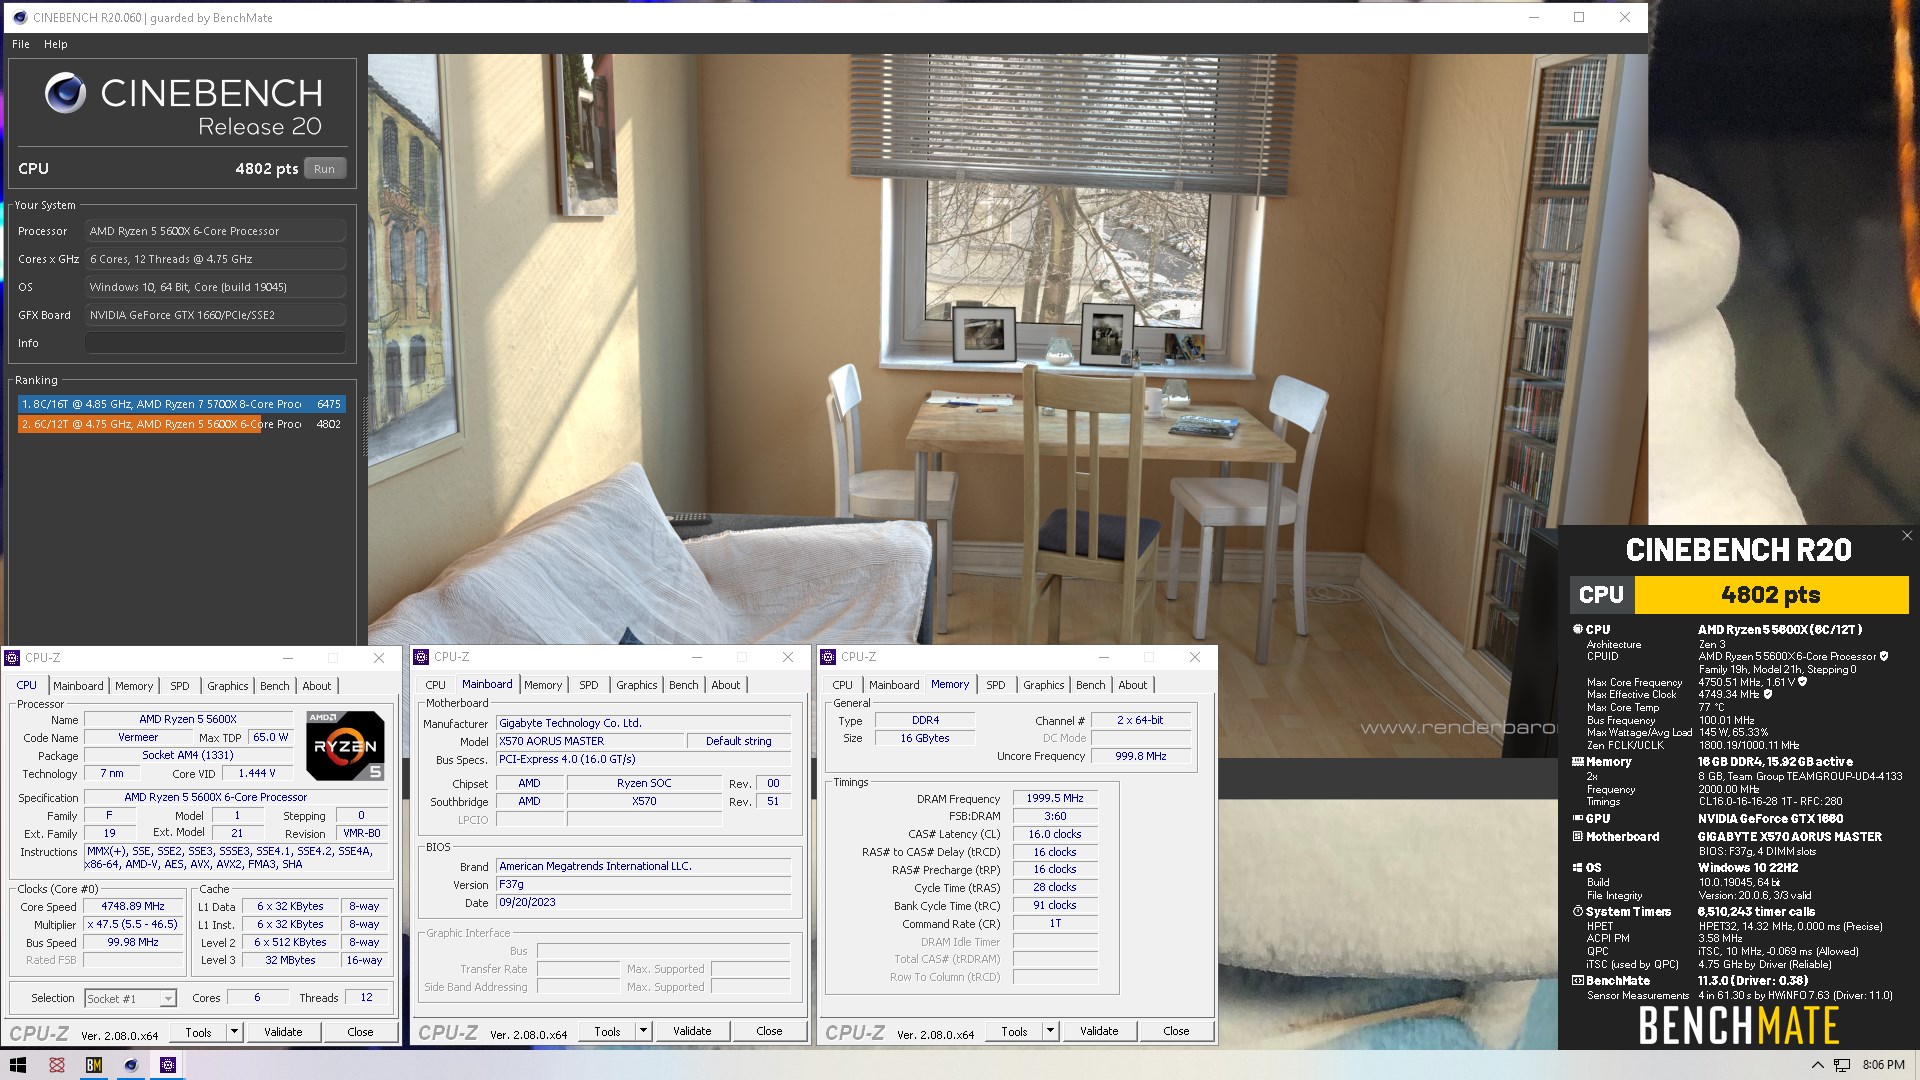Click the Ryzen 5 logo badge in CPU-Z

coord(345,745)
